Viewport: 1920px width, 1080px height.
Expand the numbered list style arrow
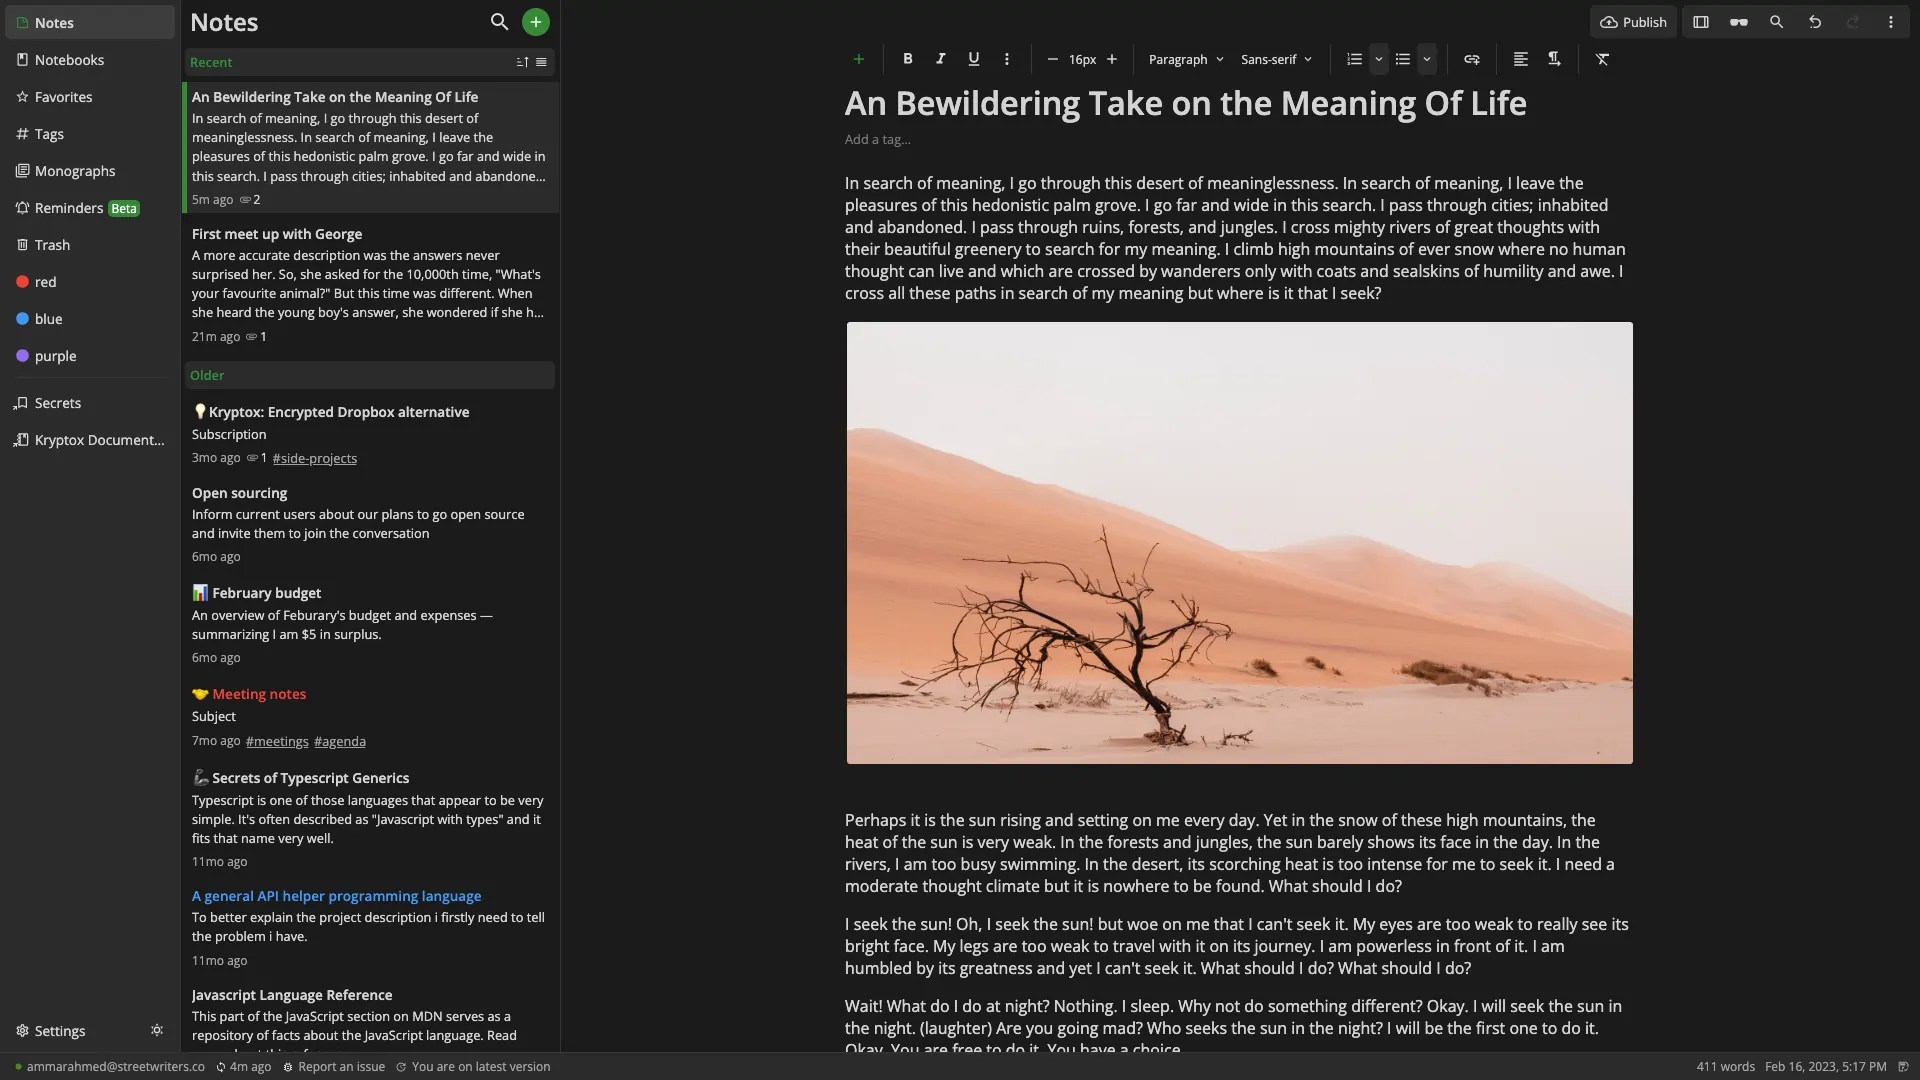[1379, 59]
